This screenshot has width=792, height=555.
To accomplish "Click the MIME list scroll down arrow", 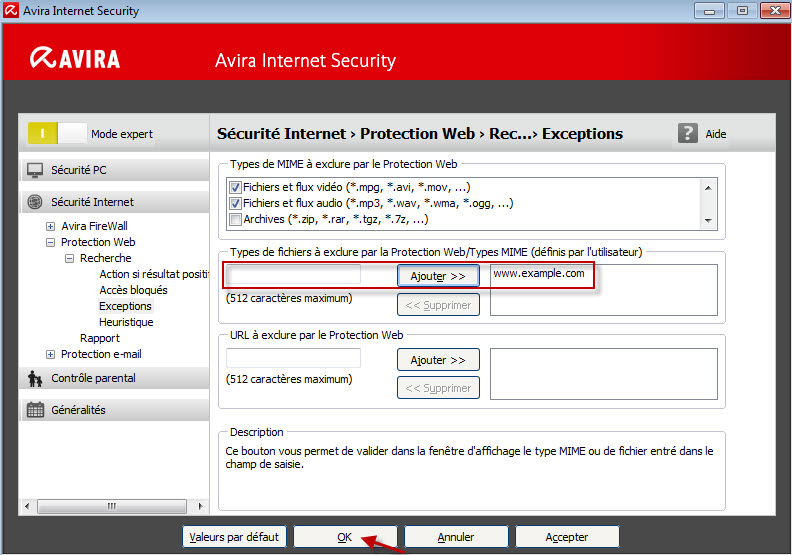I will click(x=708, y=221).
